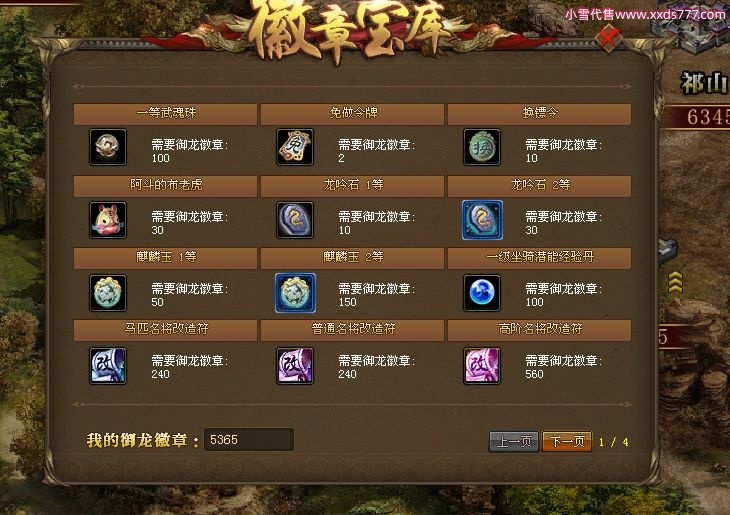Click the 麒麟玉 1等 jade icon
Image resolution: width=730 pixels, height=515 pixels.
point(108,292)
